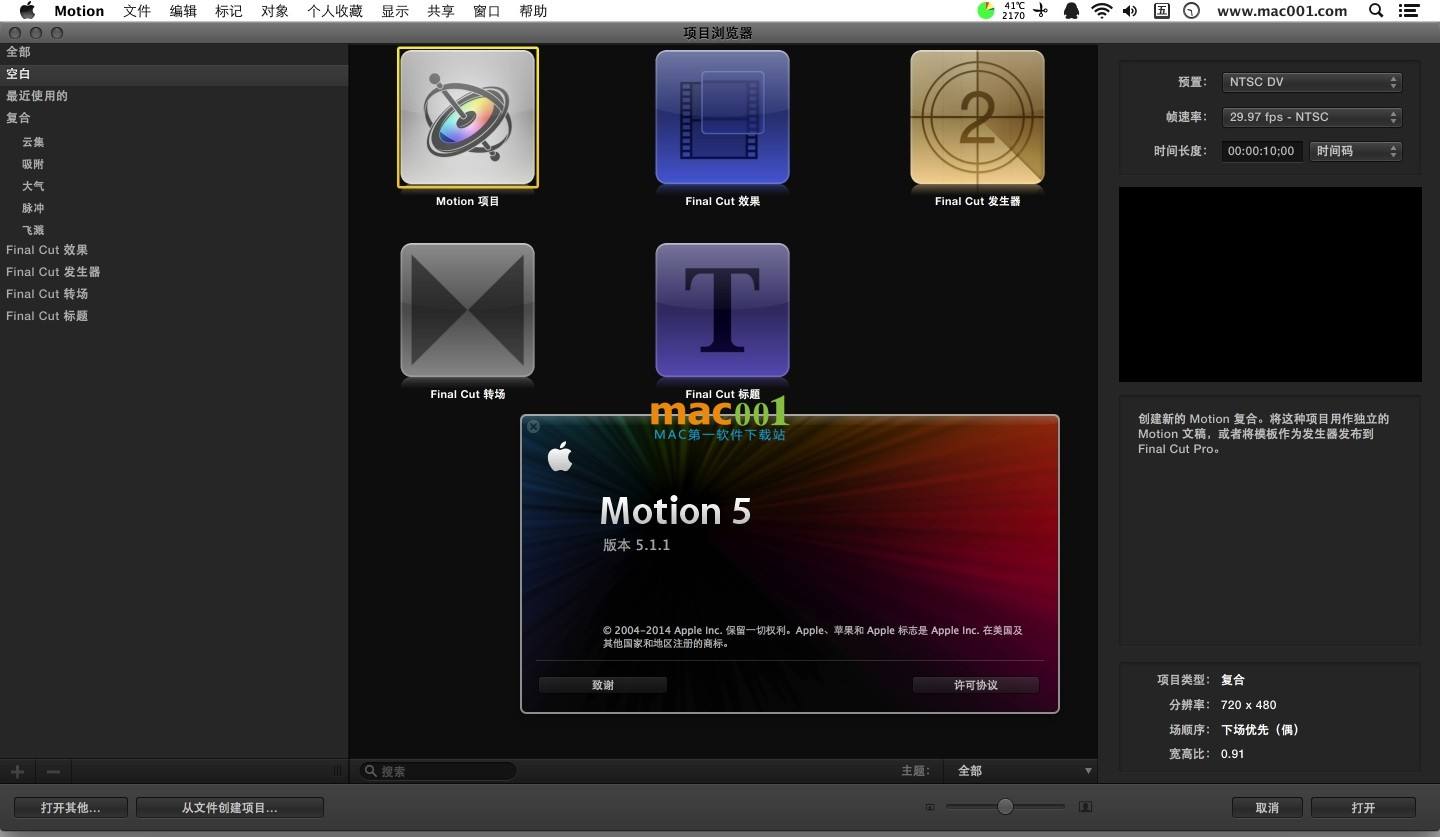The image size is (1440, 837).
Task: Click the 打开 button
Action: click(1363, 807)
